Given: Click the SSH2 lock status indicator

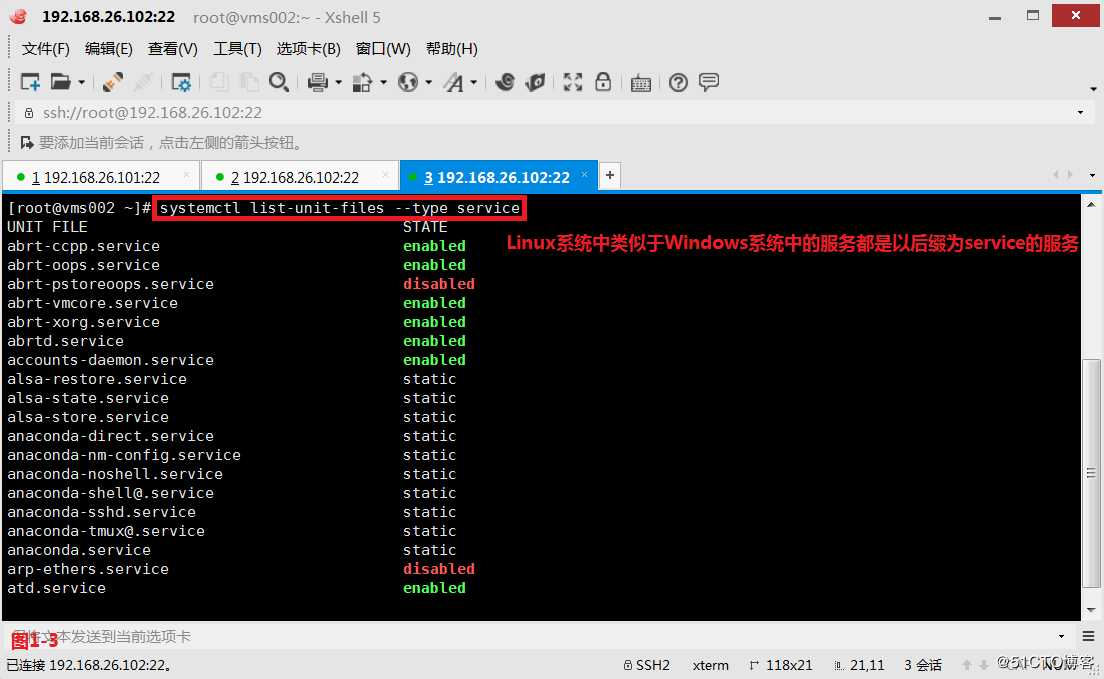Looking at the screenshot, I should click(646, 665).
